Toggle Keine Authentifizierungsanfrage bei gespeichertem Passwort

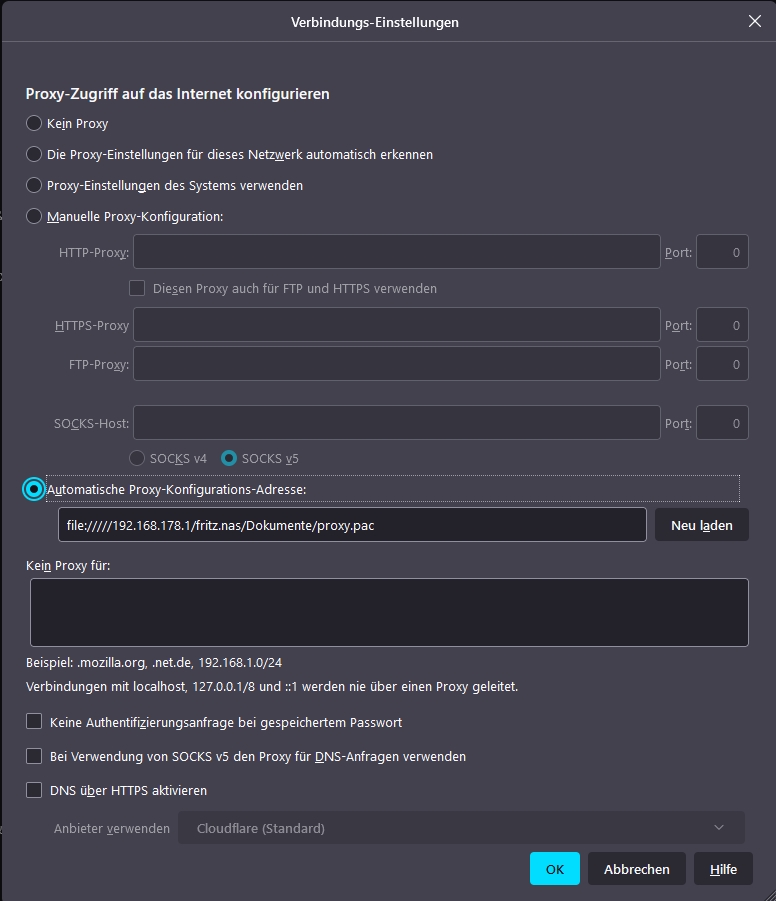34,721
